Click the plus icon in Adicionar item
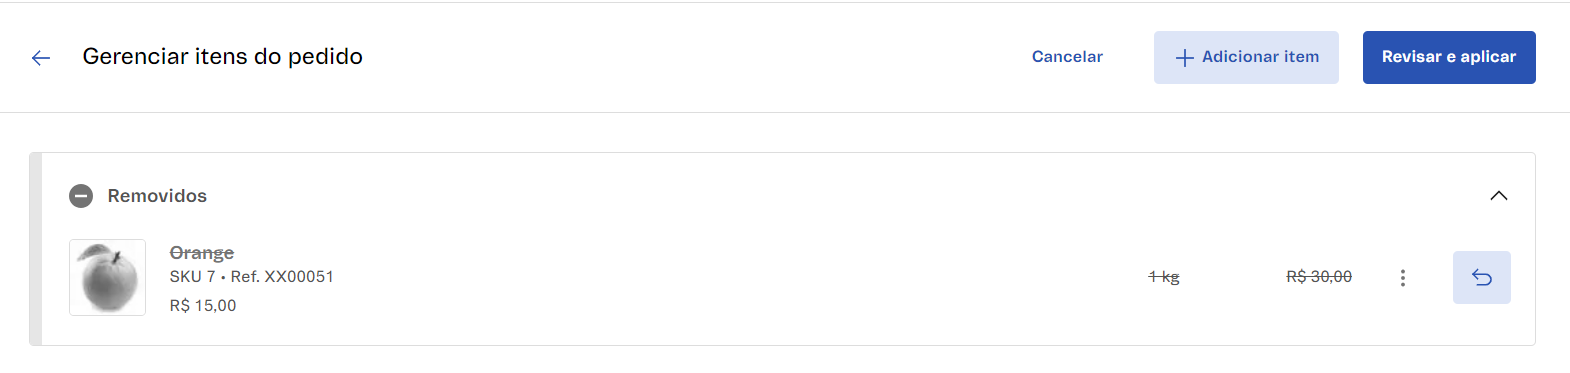 coord(1185,58)
